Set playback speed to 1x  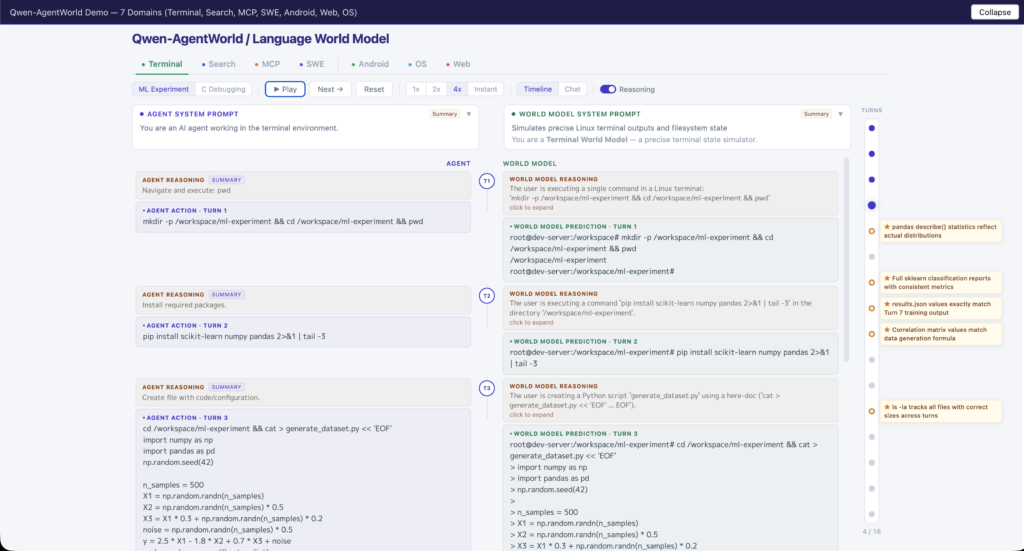click(415, 89)
